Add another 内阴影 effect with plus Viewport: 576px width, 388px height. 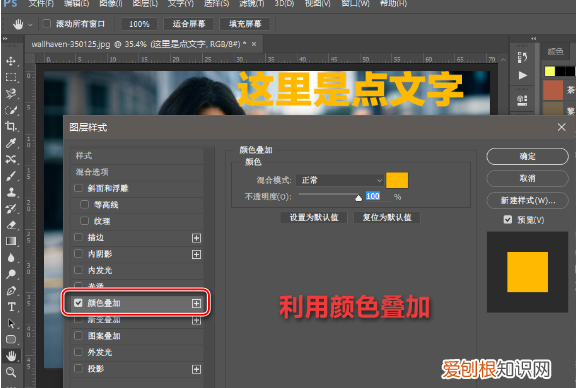pyautogui.click(x=197, y=254)
